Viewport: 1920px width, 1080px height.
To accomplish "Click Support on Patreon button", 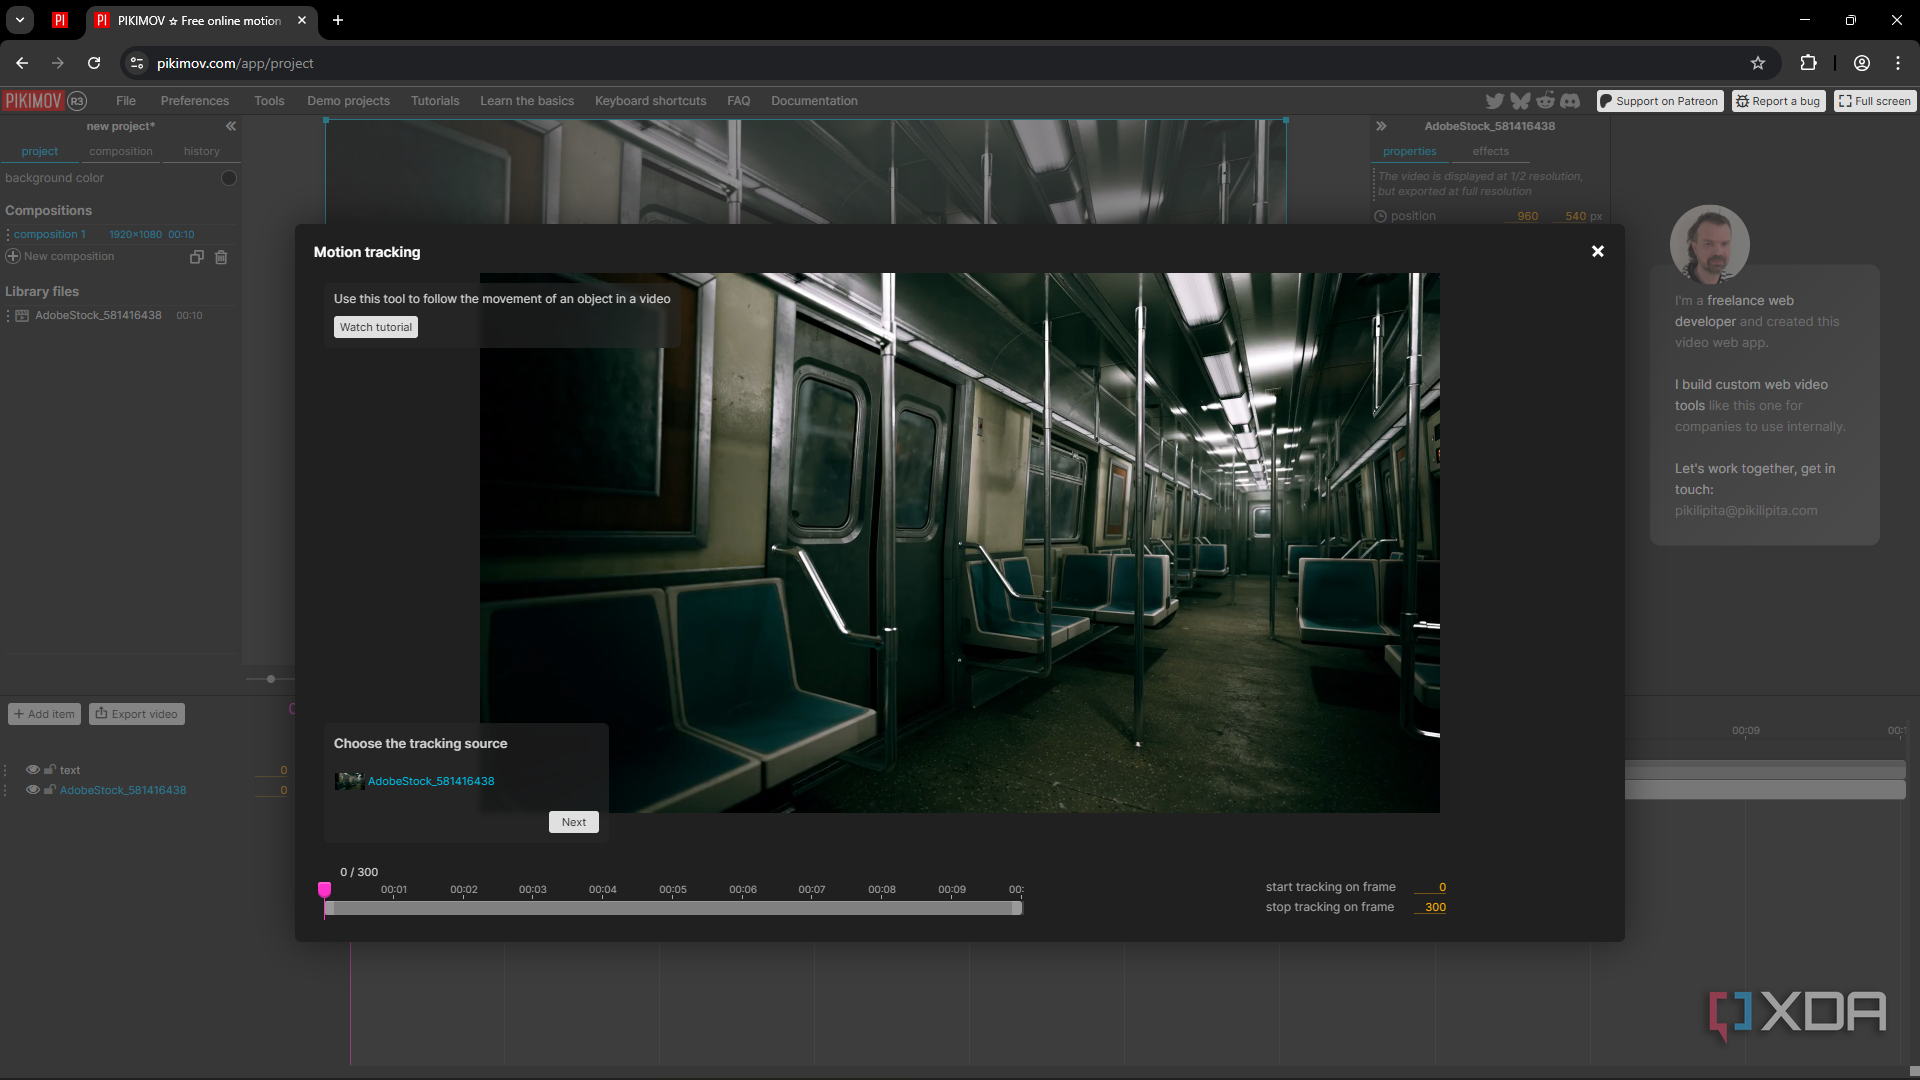I will pyautogui.click(x=1660, y=101).
